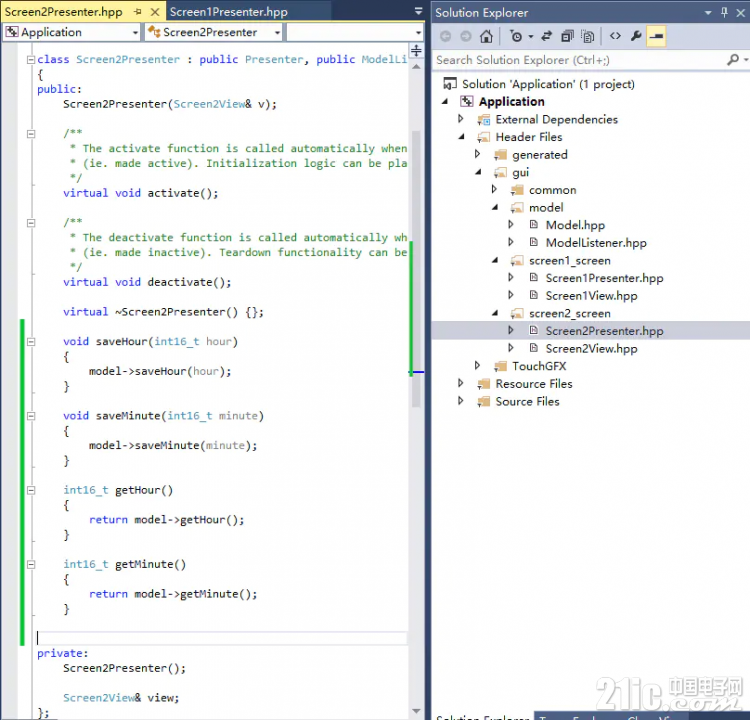The width and height of the screenshot is (750, 720).
Task: Click the Back navigation arrow in Solution Explorer
Action: click(445, 36)
